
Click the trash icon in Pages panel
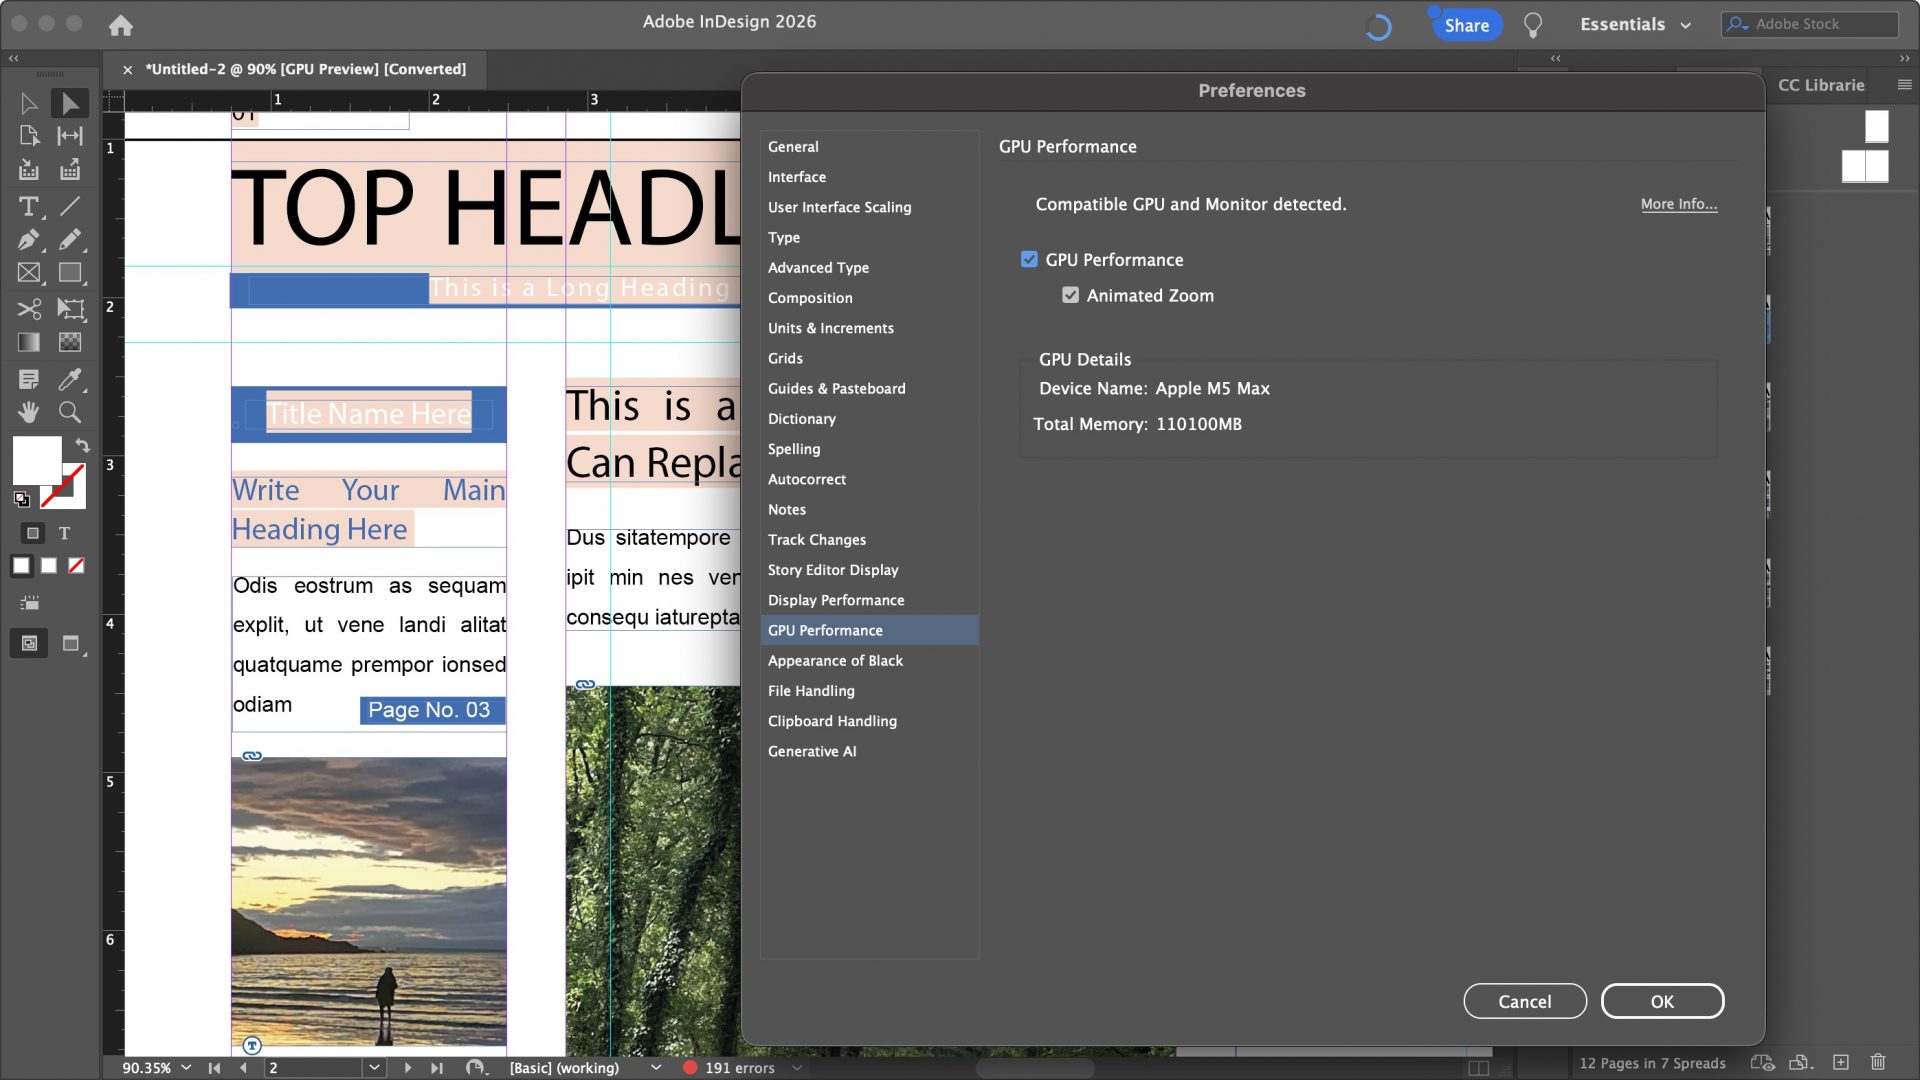1878,1062
